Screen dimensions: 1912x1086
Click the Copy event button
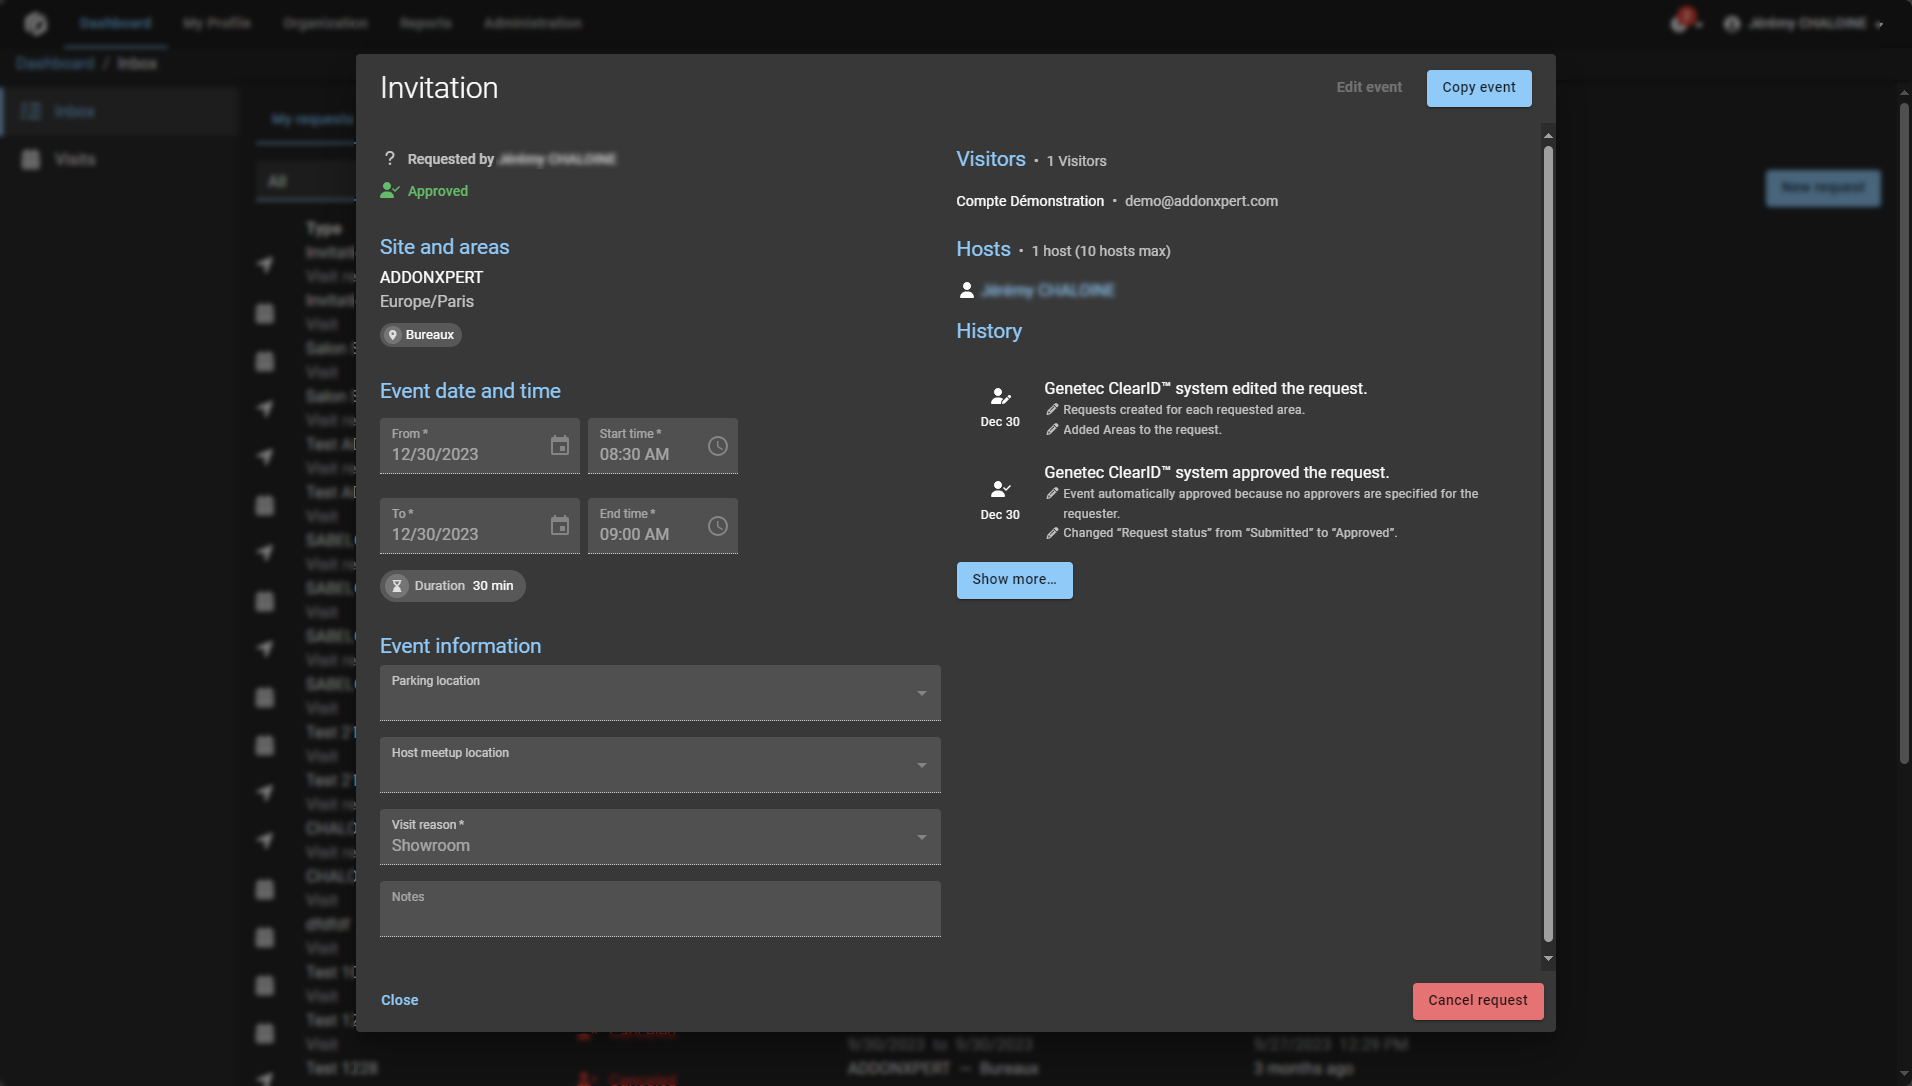pos(1478,88)
